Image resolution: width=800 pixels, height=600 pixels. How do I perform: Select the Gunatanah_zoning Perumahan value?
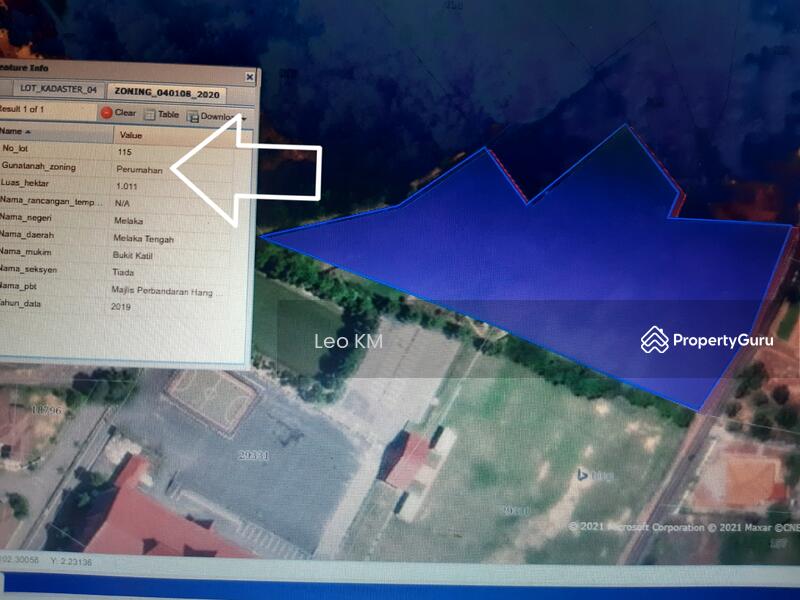[139, 170]
